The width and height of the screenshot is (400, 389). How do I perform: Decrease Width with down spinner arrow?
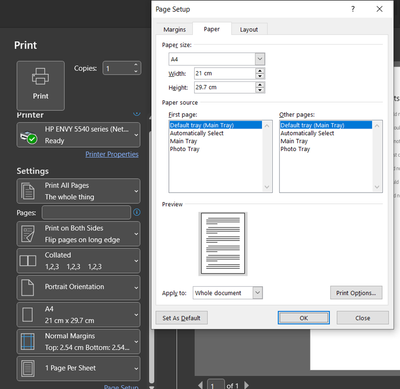click(x=260, y=76)
